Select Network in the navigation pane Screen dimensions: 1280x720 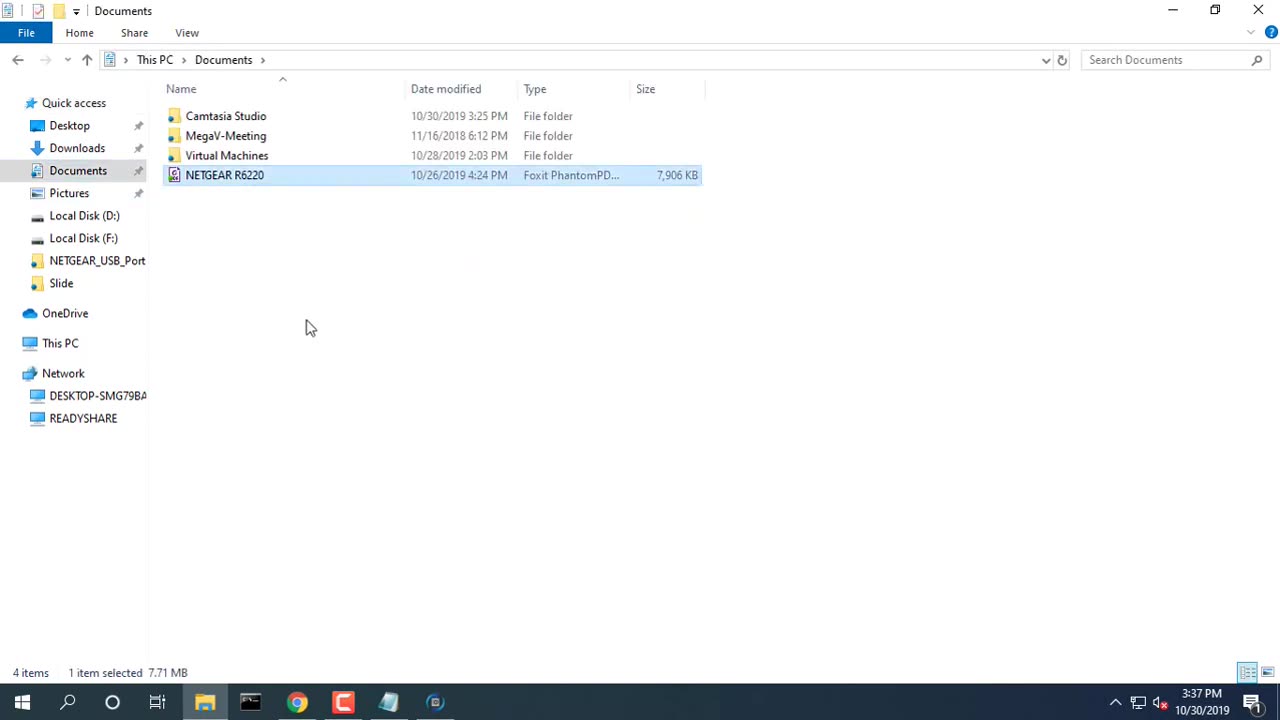tap(63, 373)
